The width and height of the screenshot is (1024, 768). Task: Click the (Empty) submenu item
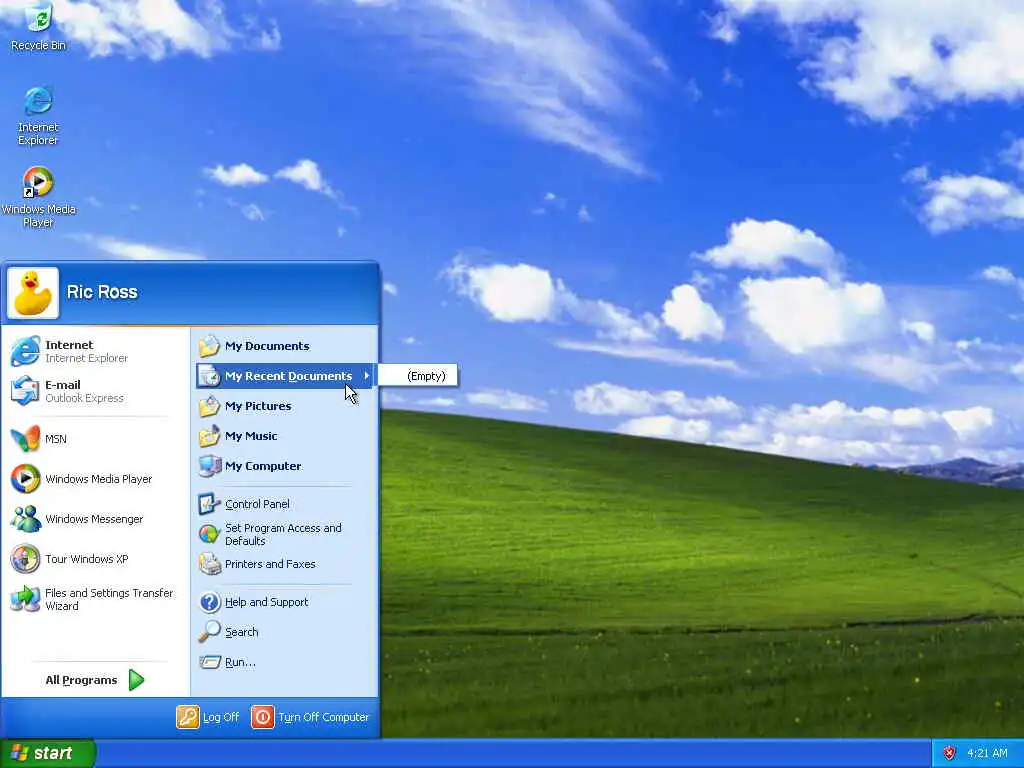click(418, 376)
